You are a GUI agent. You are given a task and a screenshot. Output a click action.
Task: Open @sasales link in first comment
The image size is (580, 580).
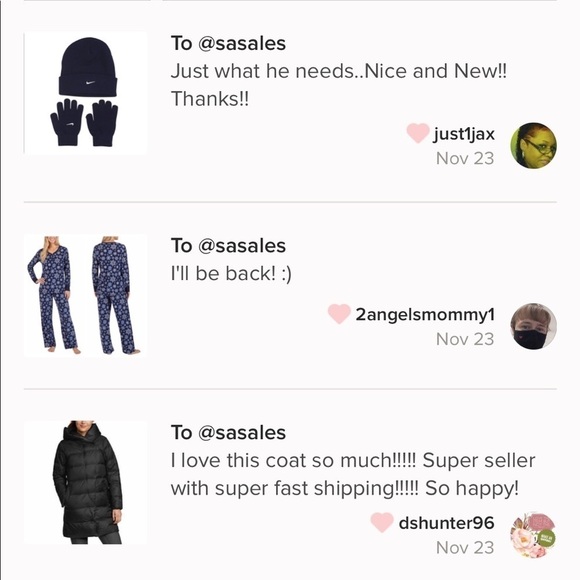pos(242,44)
